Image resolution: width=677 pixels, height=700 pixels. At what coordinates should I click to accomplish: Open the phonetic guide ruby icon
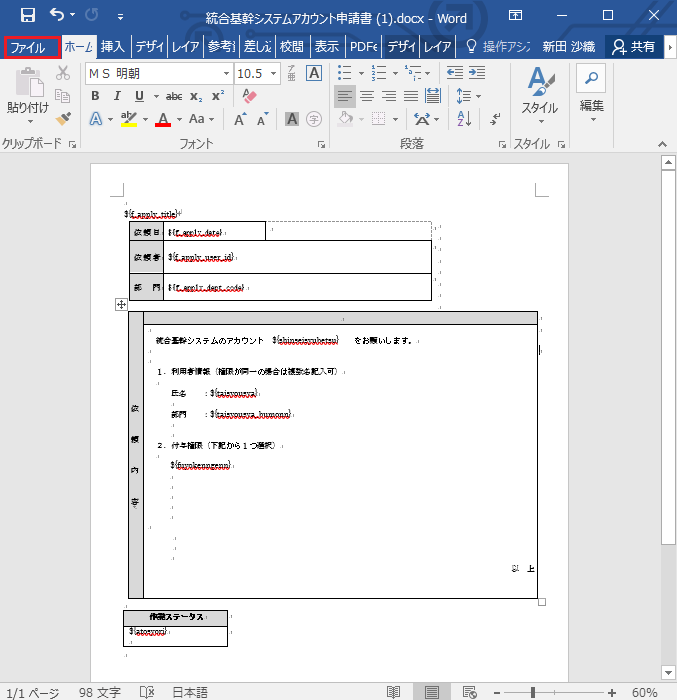(292, 73)
